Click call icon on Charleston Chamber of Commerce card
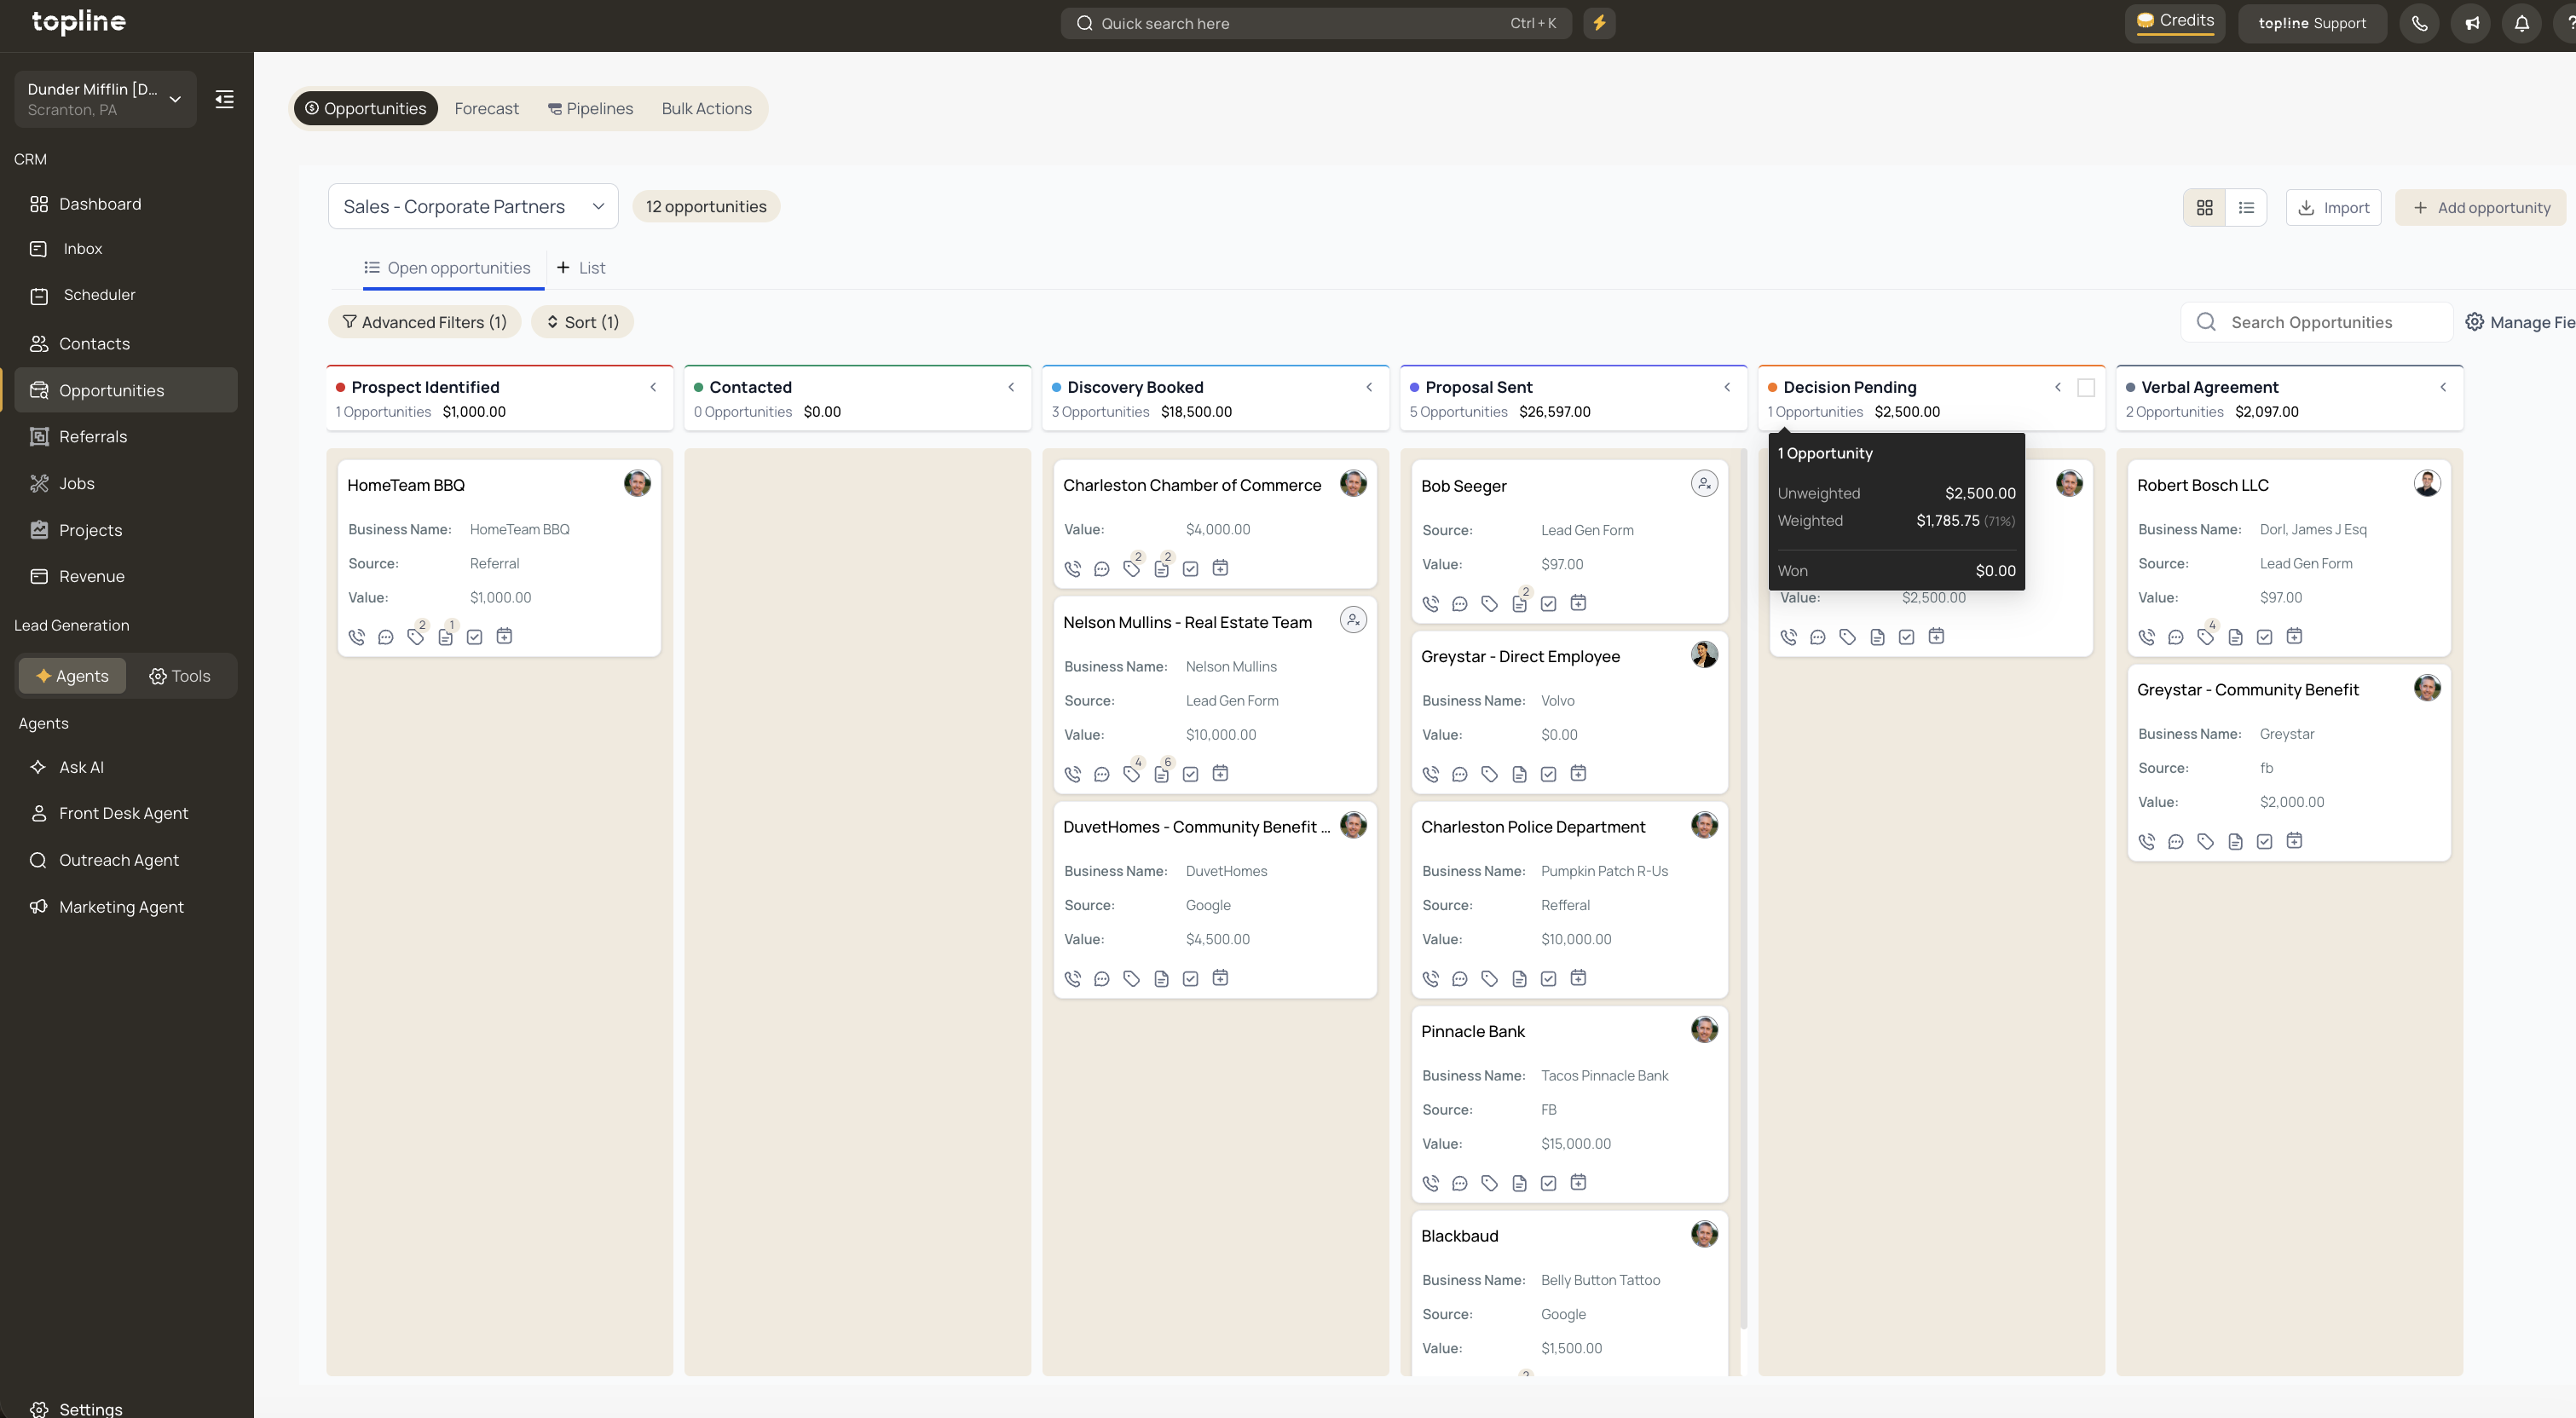Screen dimensions: 2576x1418 [x=1073, y=569]
